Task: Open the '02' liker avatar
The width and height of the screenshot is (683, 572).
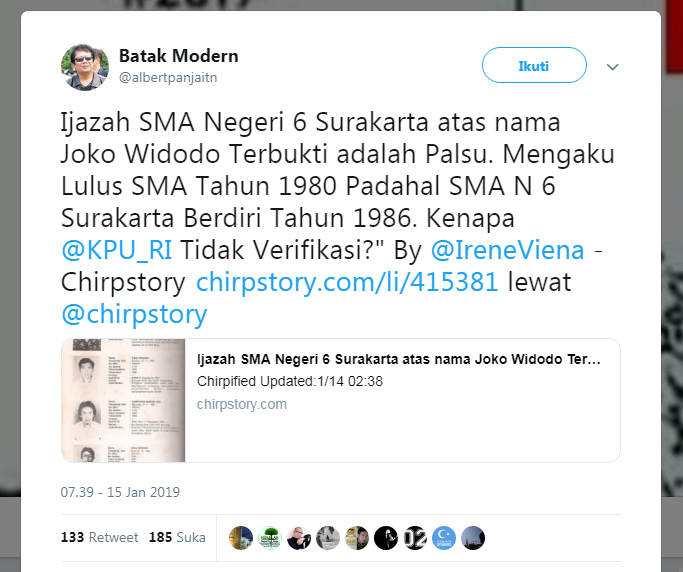Action: click(x=415, y=538)
